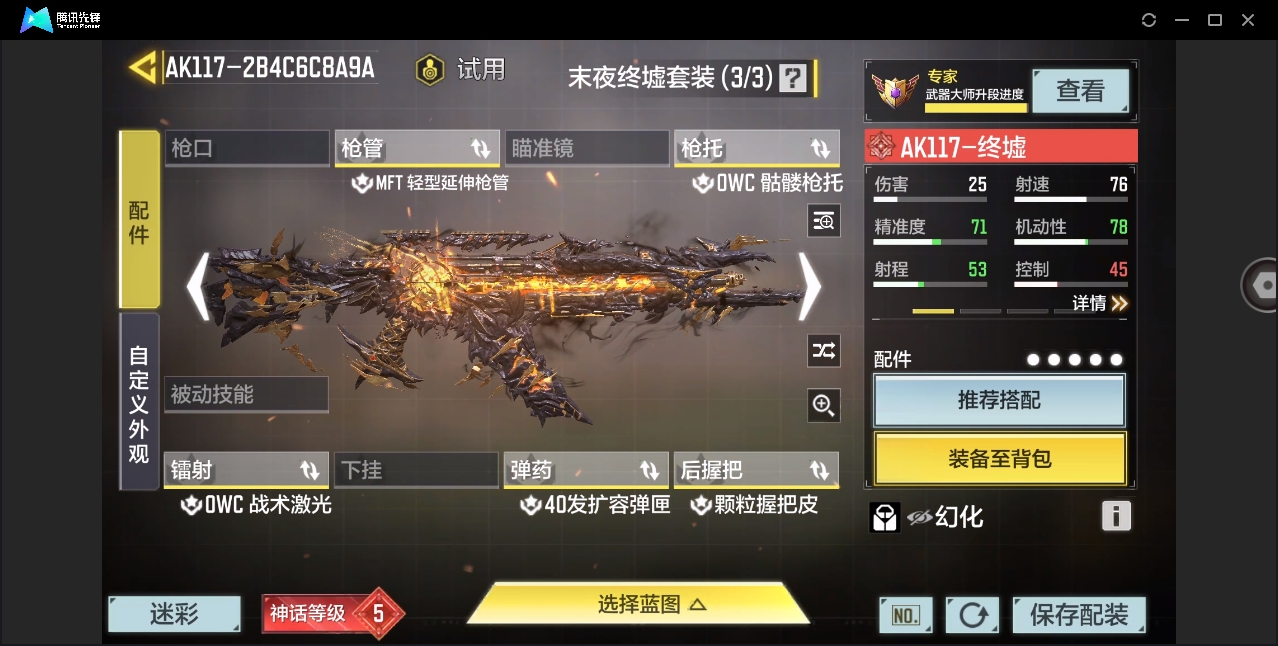Image resolution: width=1278 pixels, height=646 pixels.
Task: Click the NO. numbering button
Action: coord(906,615)
